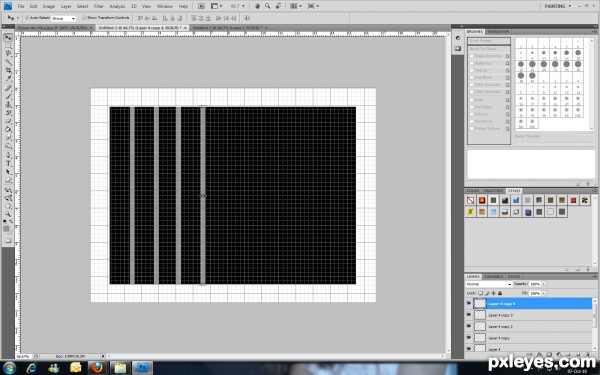The image size is (600, 375).
Task: Select the Move tool in the toolbox
Action: (8, 37)
